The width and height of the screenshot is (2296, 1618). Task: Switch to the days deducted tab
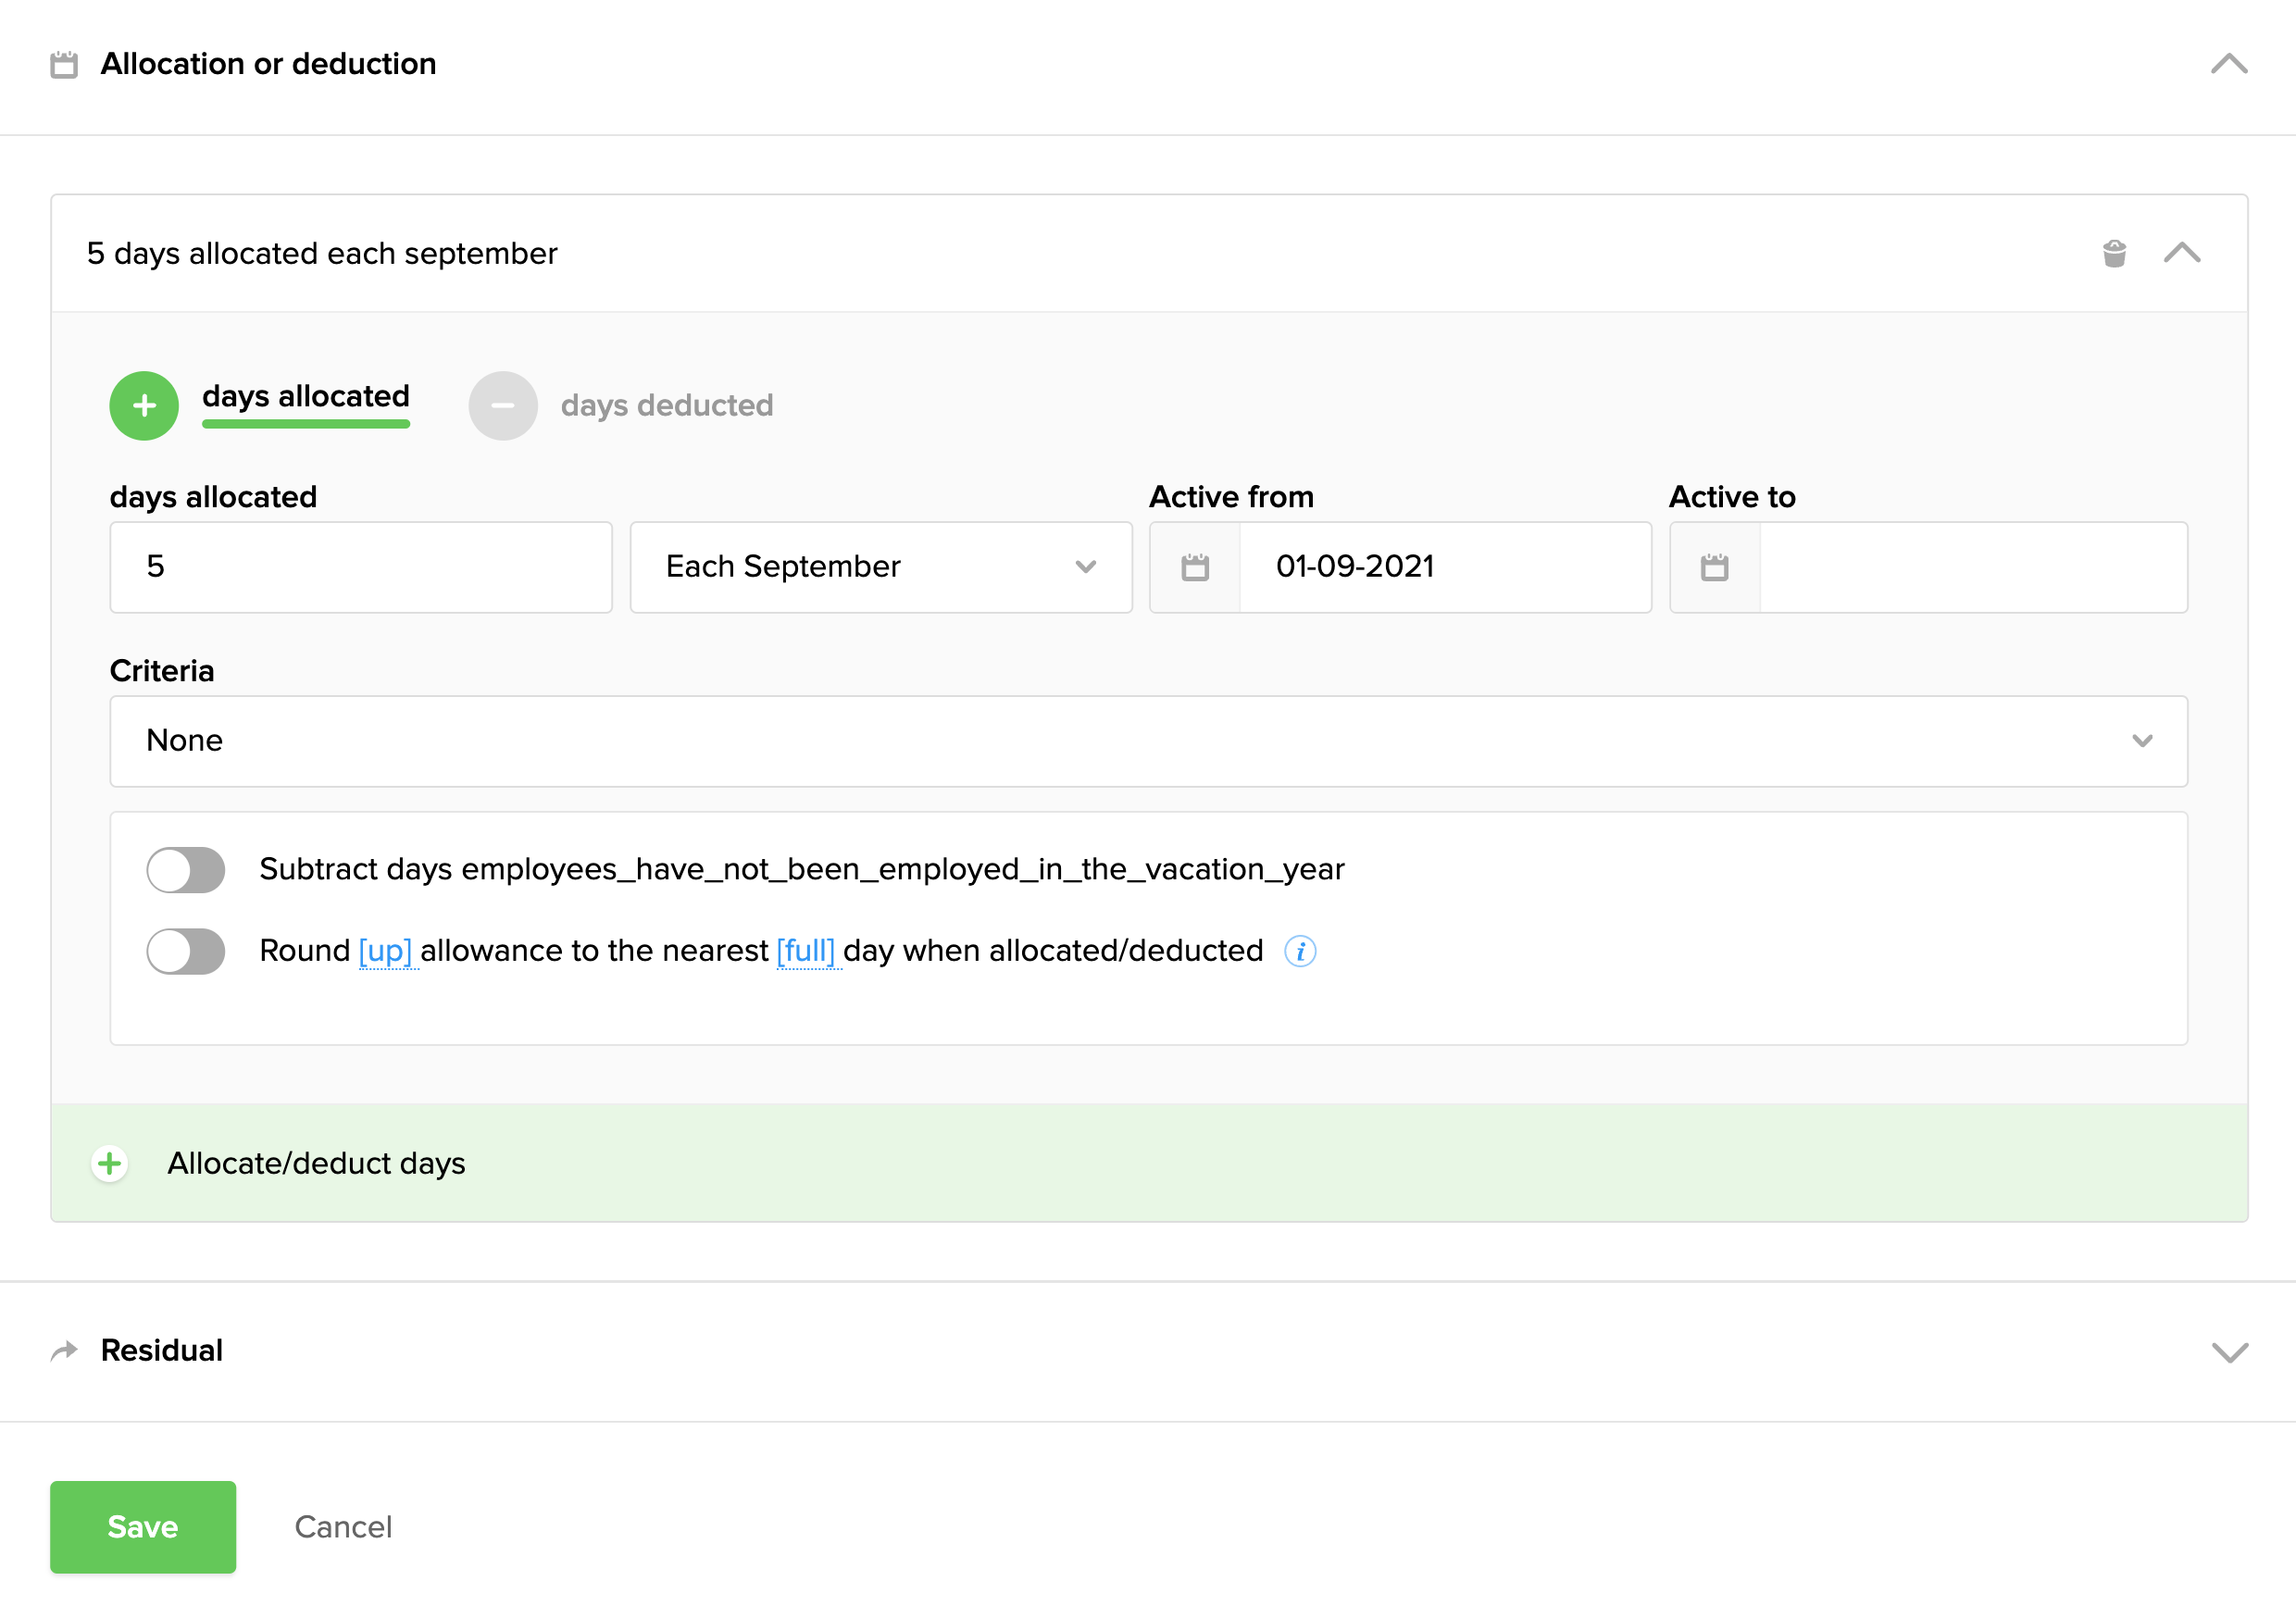[666, 406]
